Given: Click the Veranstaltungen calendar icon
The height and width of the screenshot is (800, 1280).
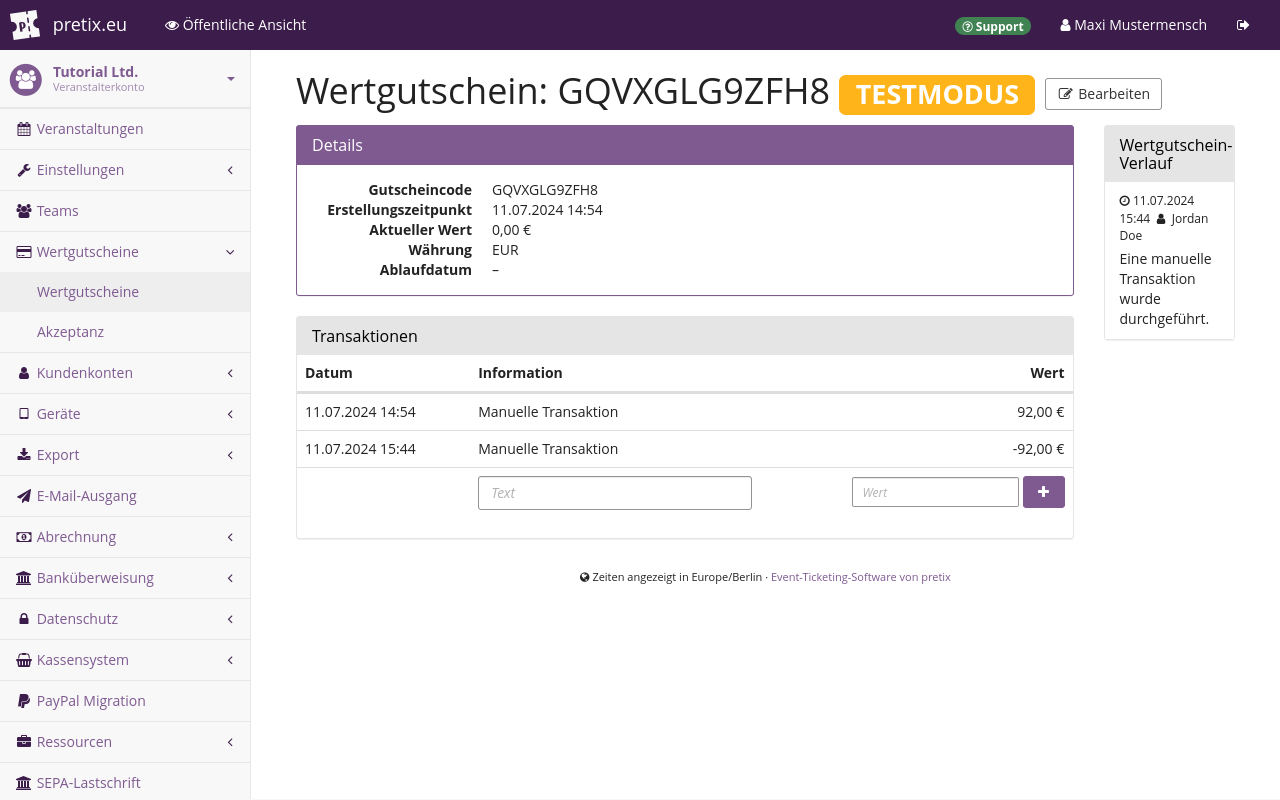Looking at the screenshot, I should pos(24,129).
